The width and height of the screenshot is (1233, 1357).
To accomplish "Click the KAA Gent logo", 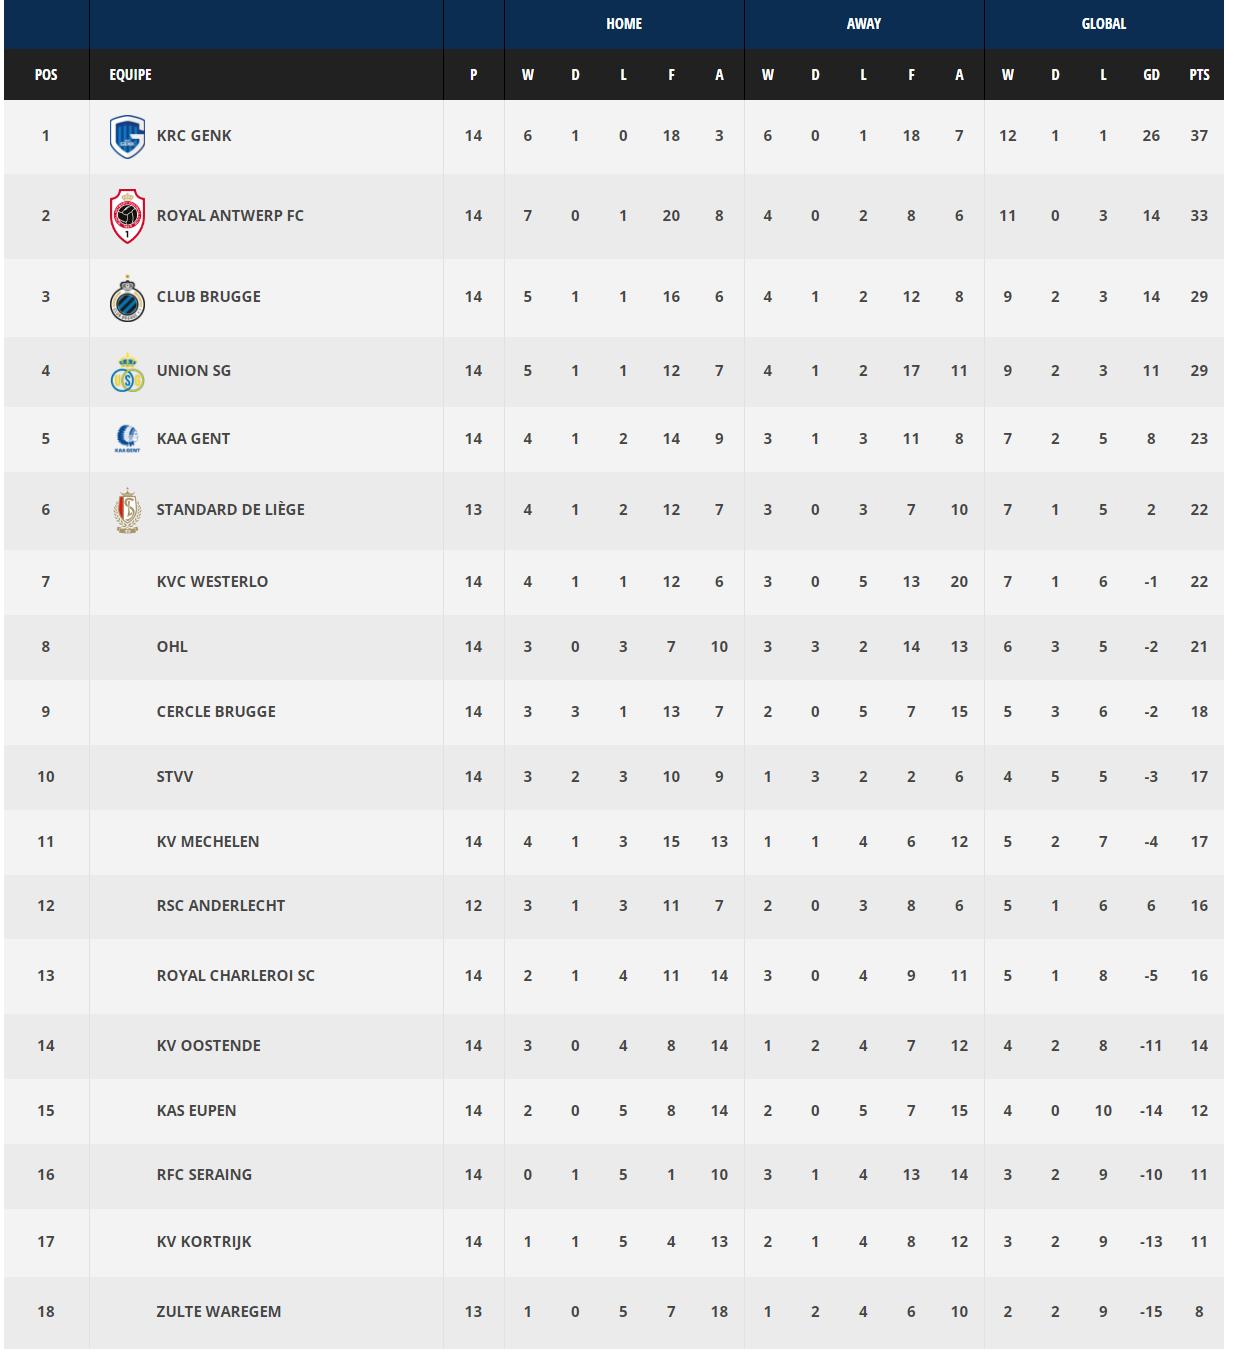I will 127,439.
